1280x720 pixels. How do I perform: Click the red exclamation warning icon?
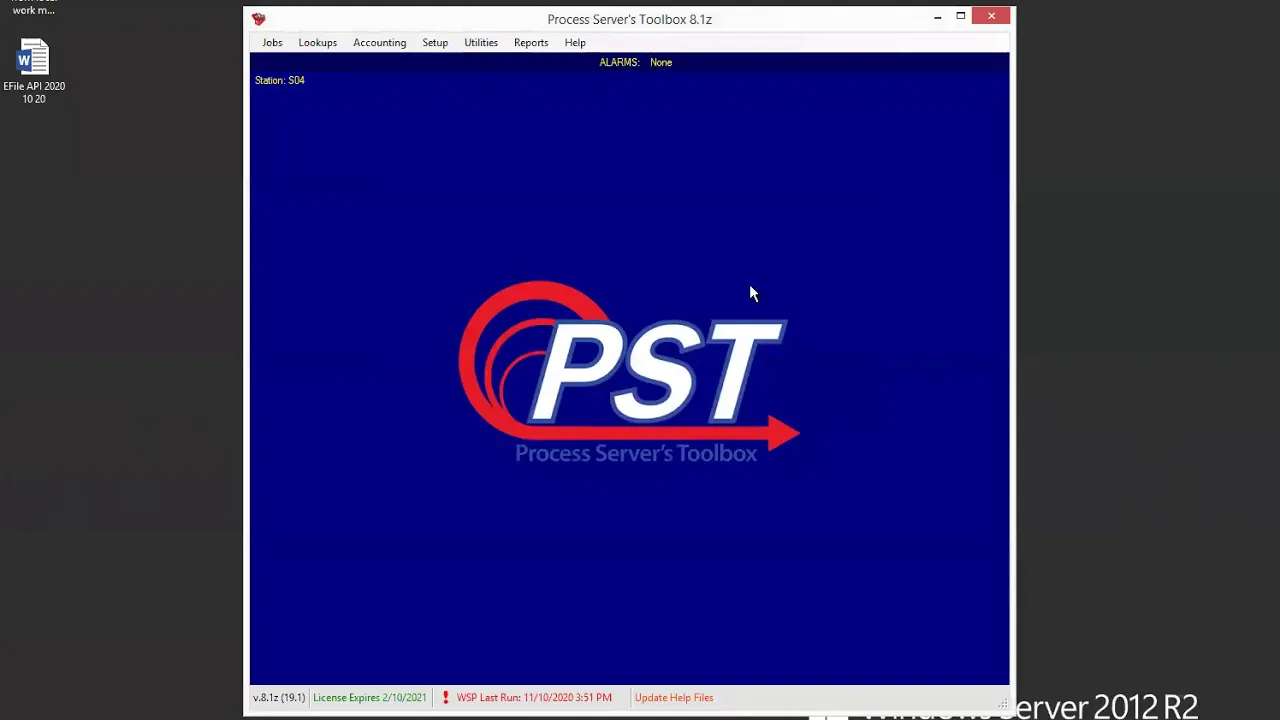click(445, 698)
